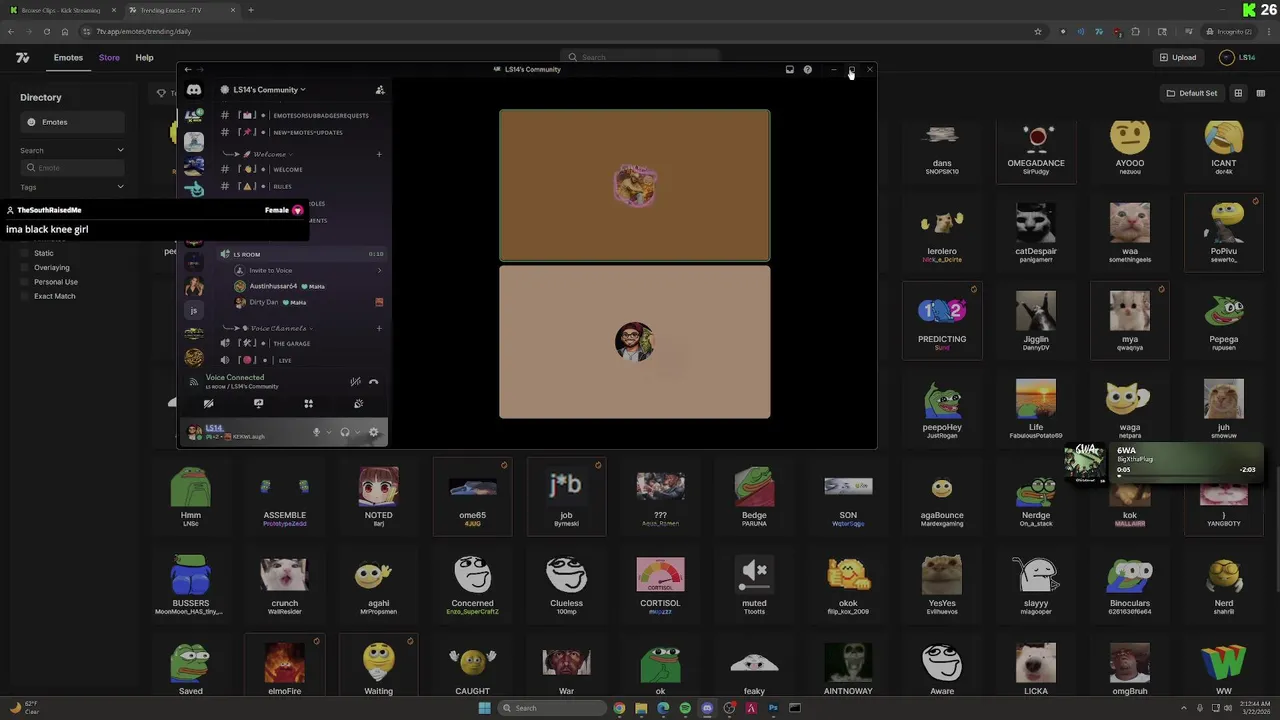
Task: Expand microphone input options arrow
Action: 327,432
